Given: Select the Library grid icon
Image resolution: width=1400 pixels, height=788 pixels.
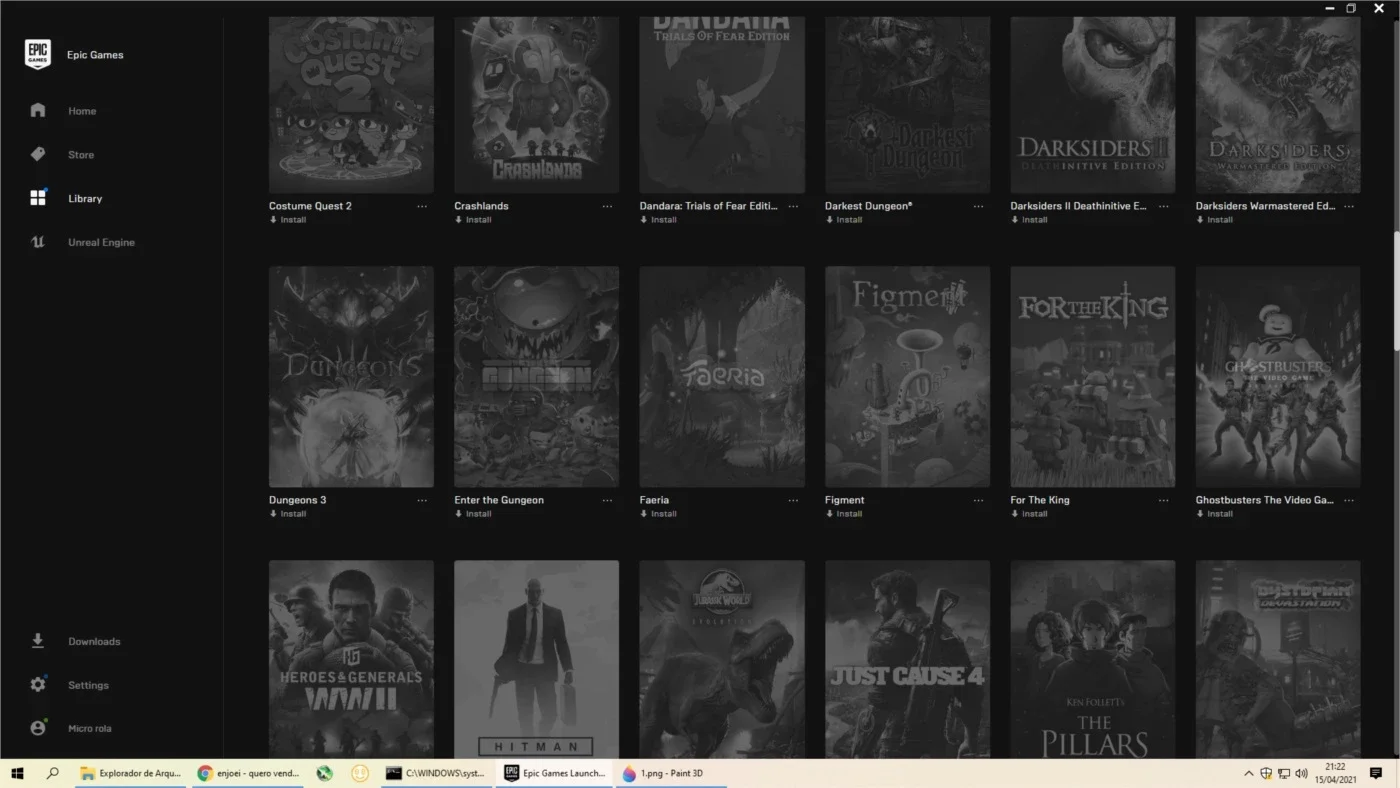Looking at the screenshot, I should [x=38, y=198].
